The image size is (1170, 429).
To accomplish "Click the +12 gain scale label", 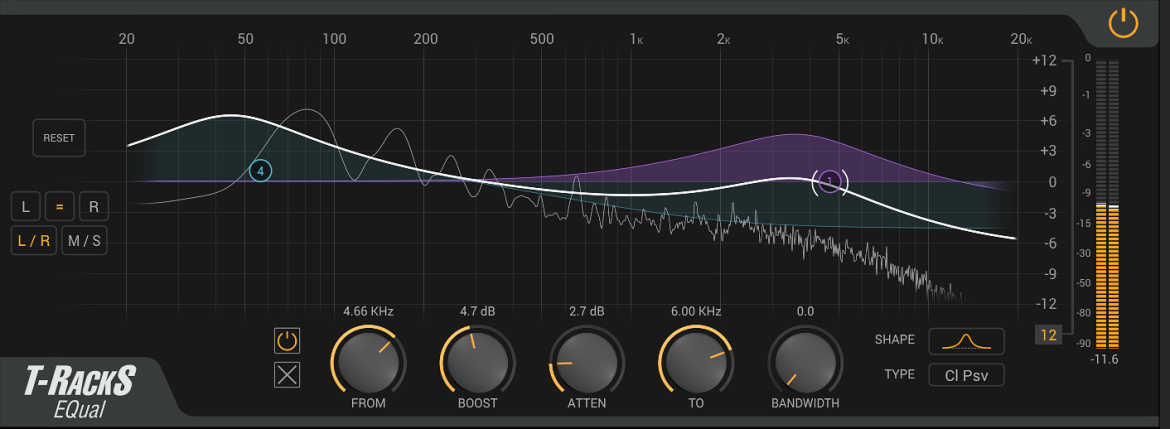I will coord(1045,60).
